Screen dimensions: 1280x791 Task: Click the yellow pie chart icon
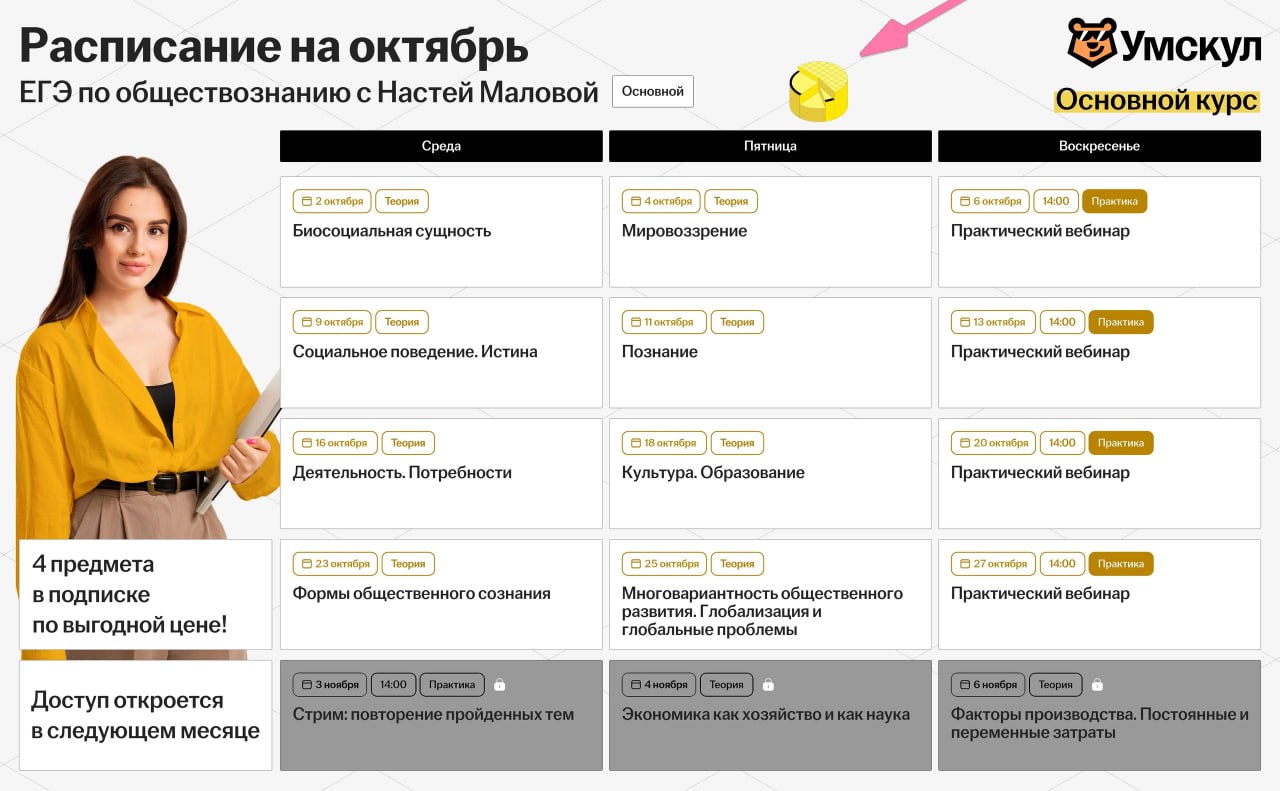point(818,91)
